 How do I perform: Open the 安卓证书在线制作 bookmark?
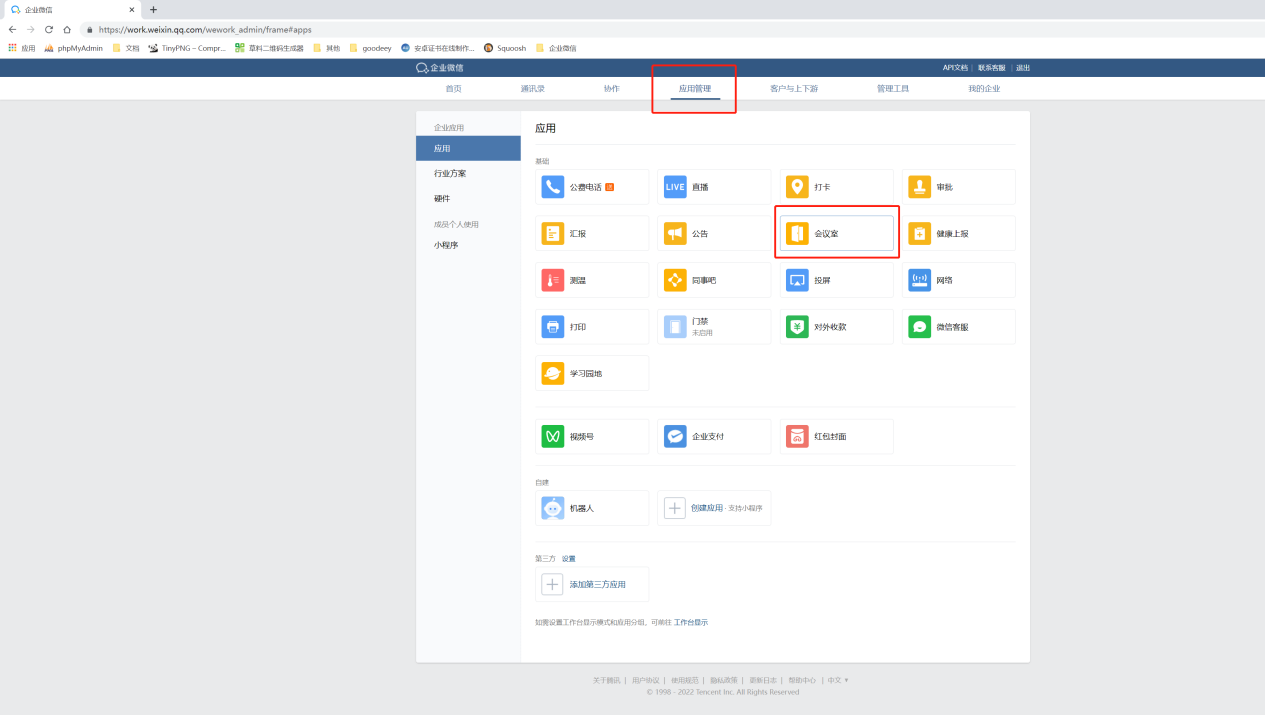click(x=438, y=48)
